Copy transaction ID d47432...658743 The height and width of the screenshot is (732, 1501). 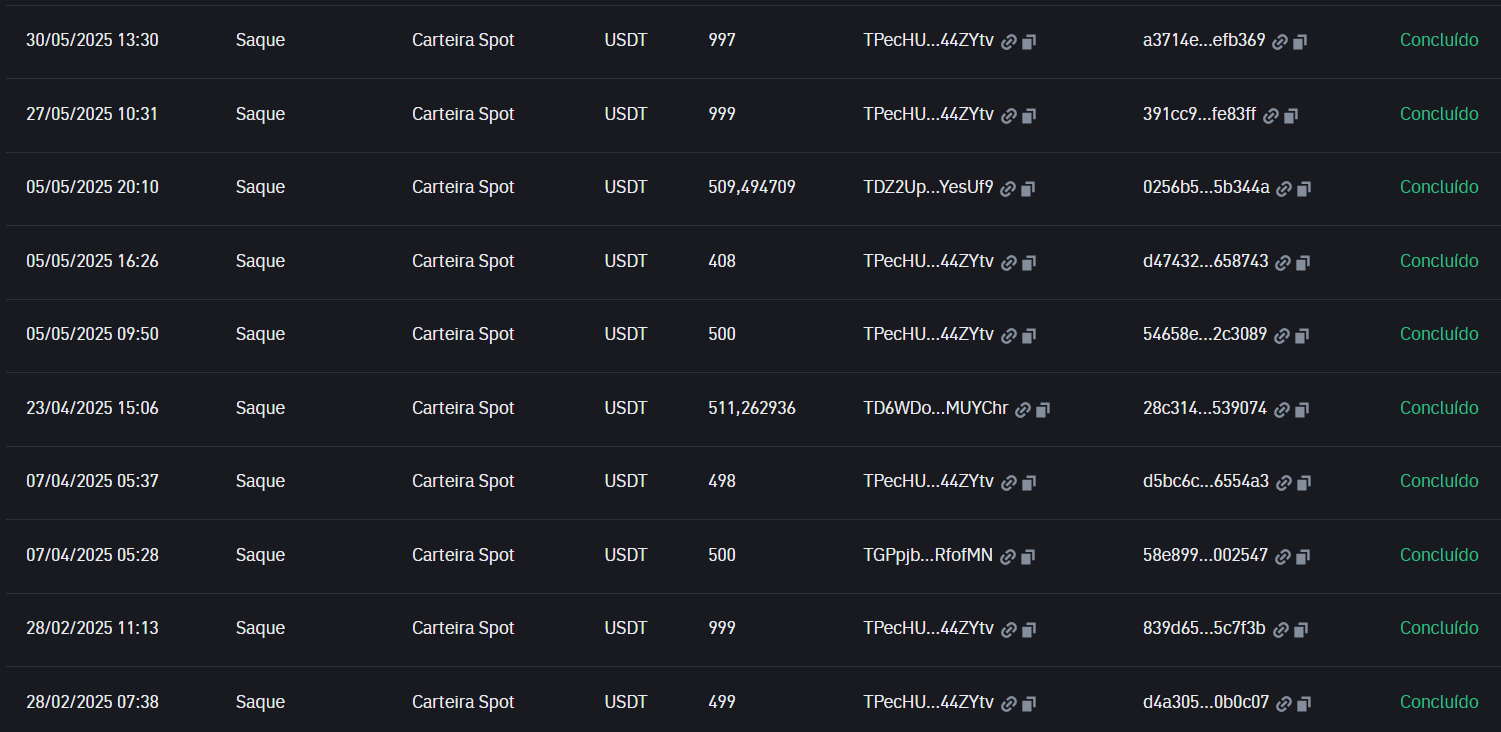tap(1302, 263)
